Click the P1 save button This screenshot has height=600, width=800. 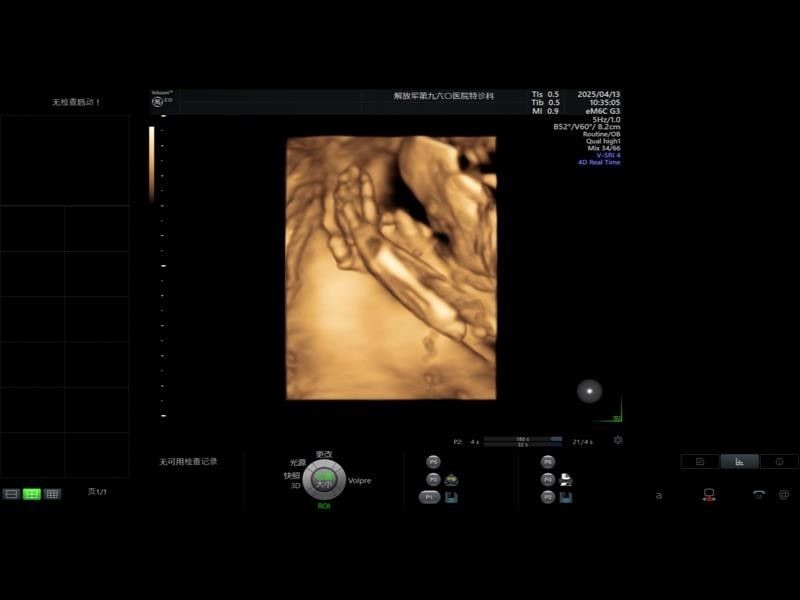click(x=429, y=497)
